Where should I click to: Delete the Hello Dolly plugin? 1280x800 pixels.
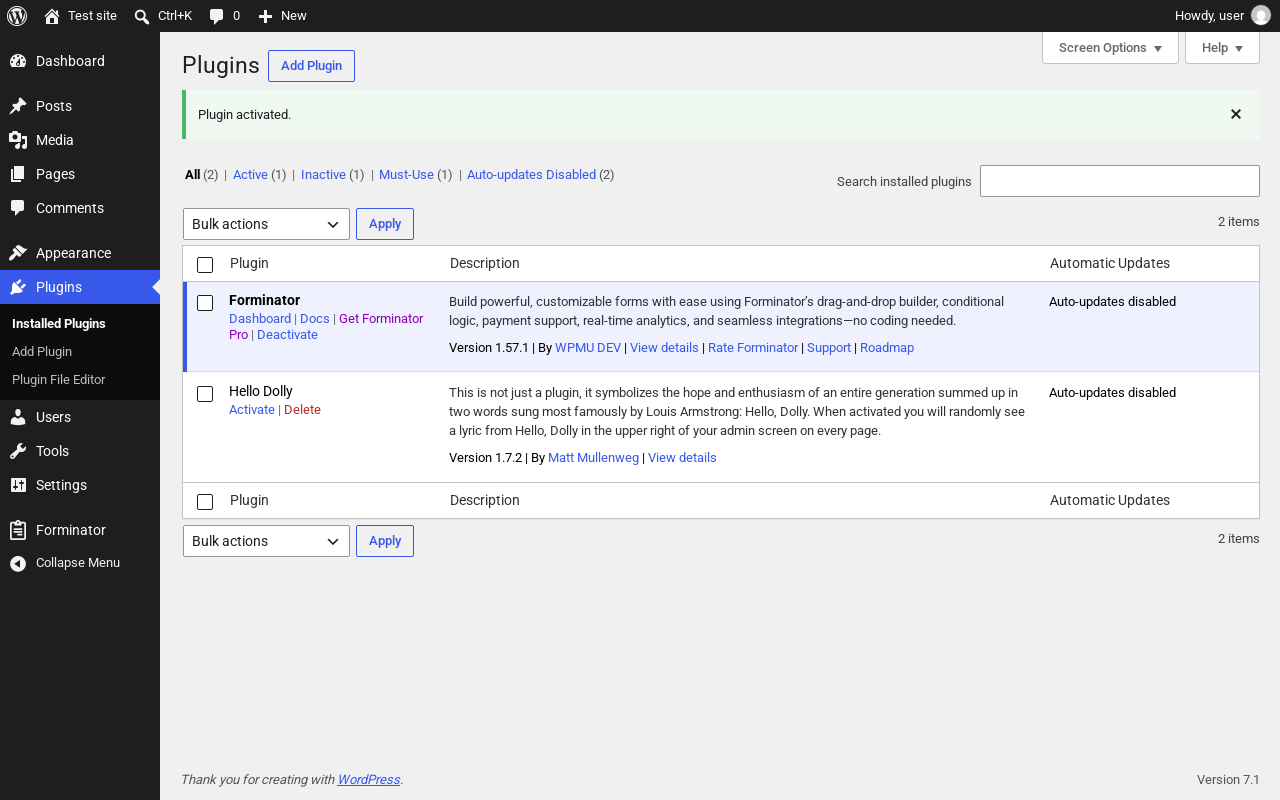tap(302, 410)
